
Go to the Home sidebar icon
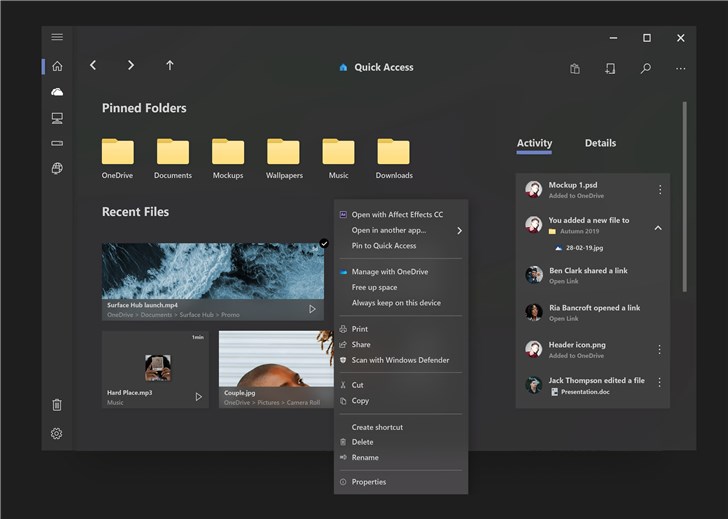57,66
